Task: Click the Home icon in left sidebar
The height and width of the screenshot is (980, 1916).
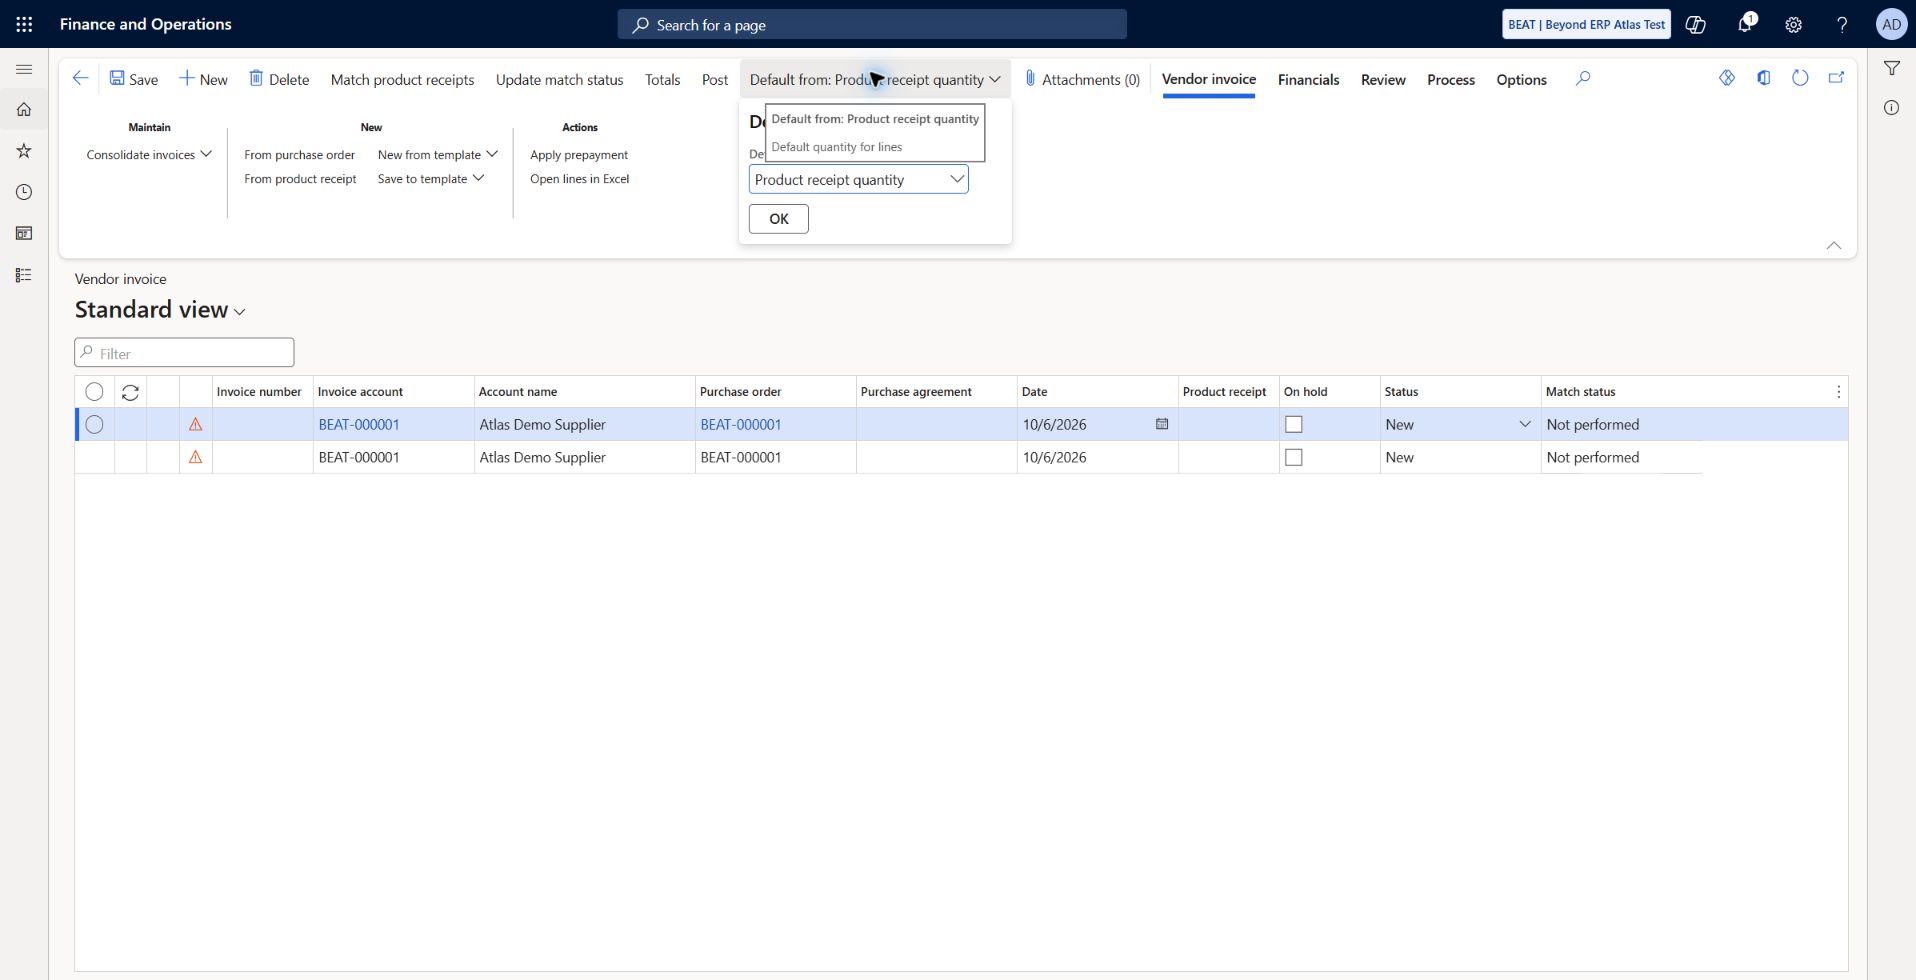Action: (24, 109)
